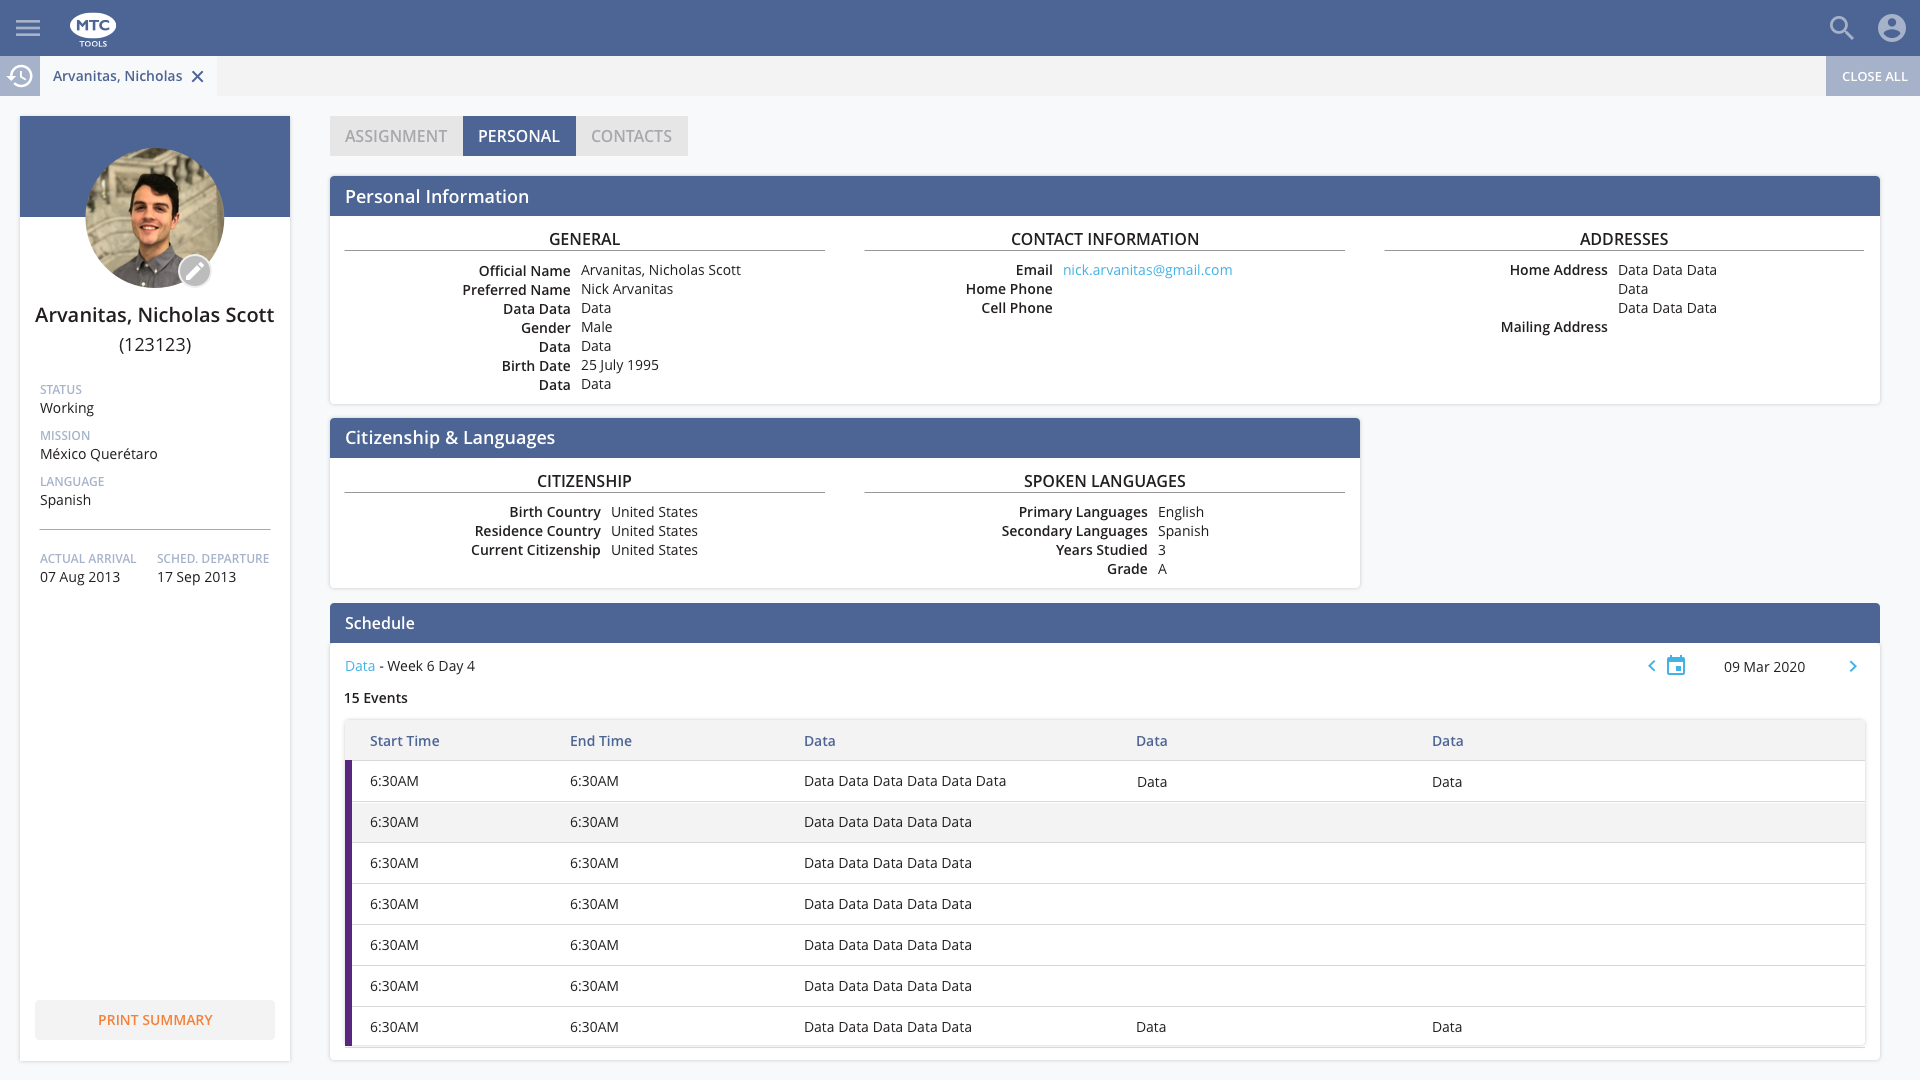Click the sidebar Language value 'Spanish'
The height and width of the screenshot is (1080, 1920).
coord(66,500)
